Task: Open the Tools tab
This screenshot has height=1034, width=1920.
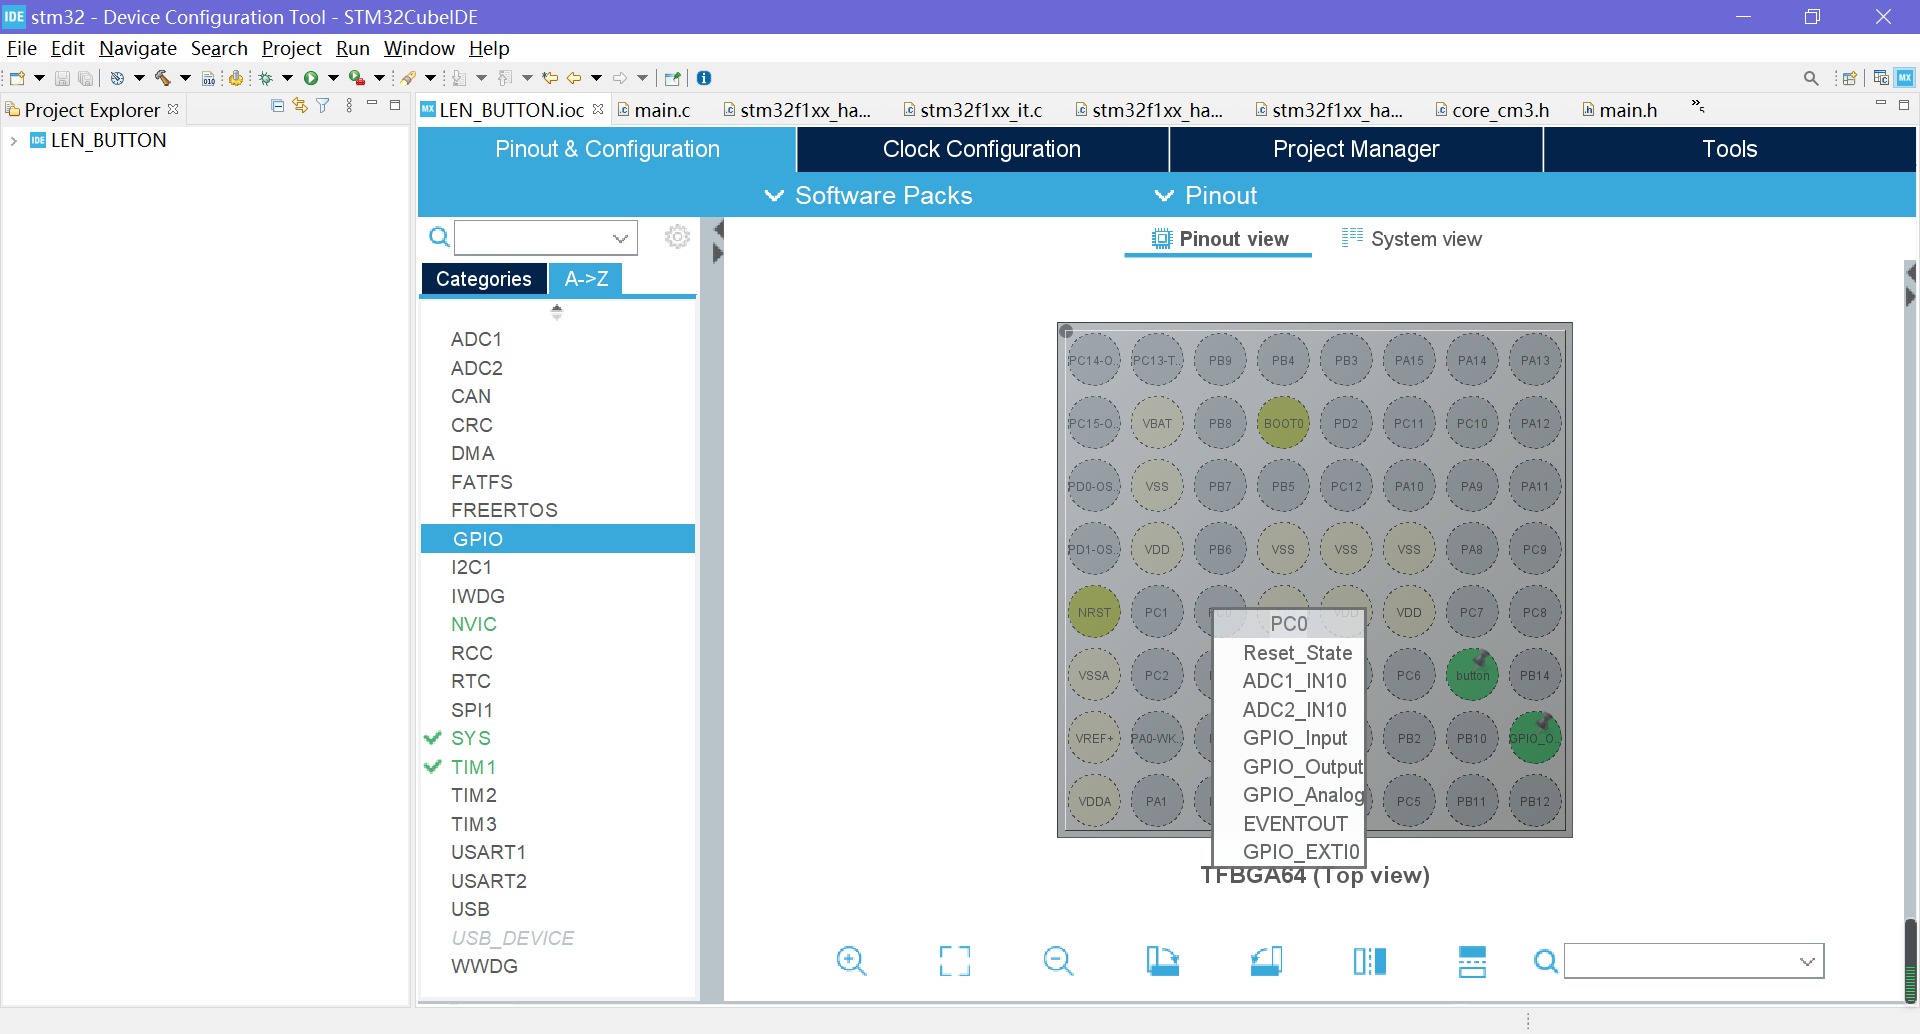Action: coord(1730,149)
